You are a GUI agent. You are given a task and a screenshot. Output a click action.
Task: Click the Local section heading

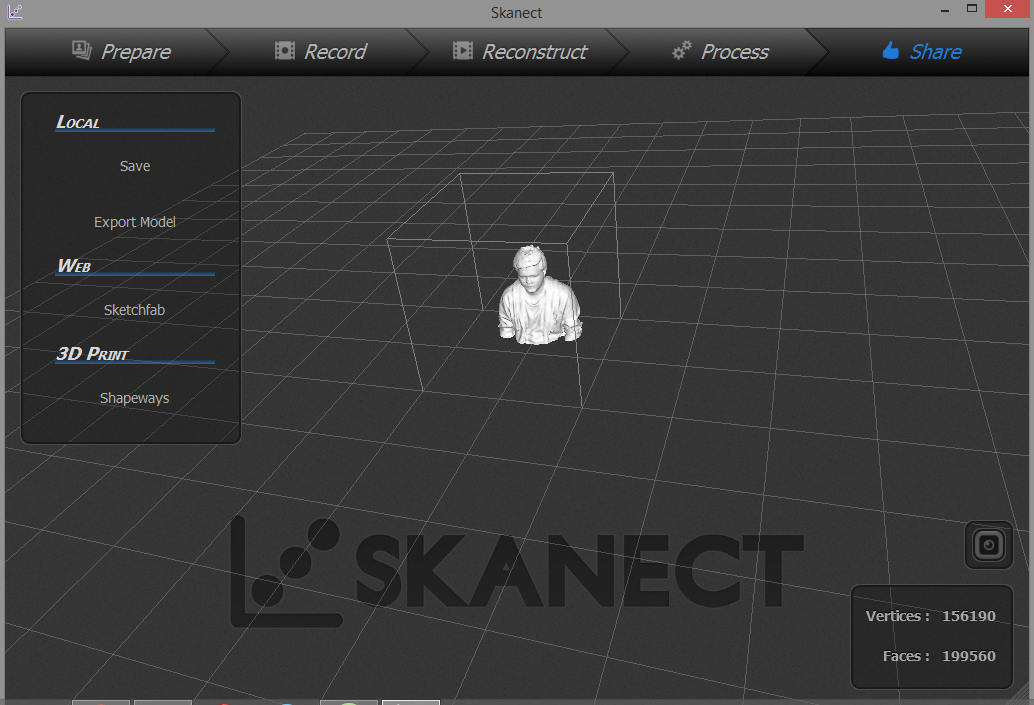(x=78, y=122)
